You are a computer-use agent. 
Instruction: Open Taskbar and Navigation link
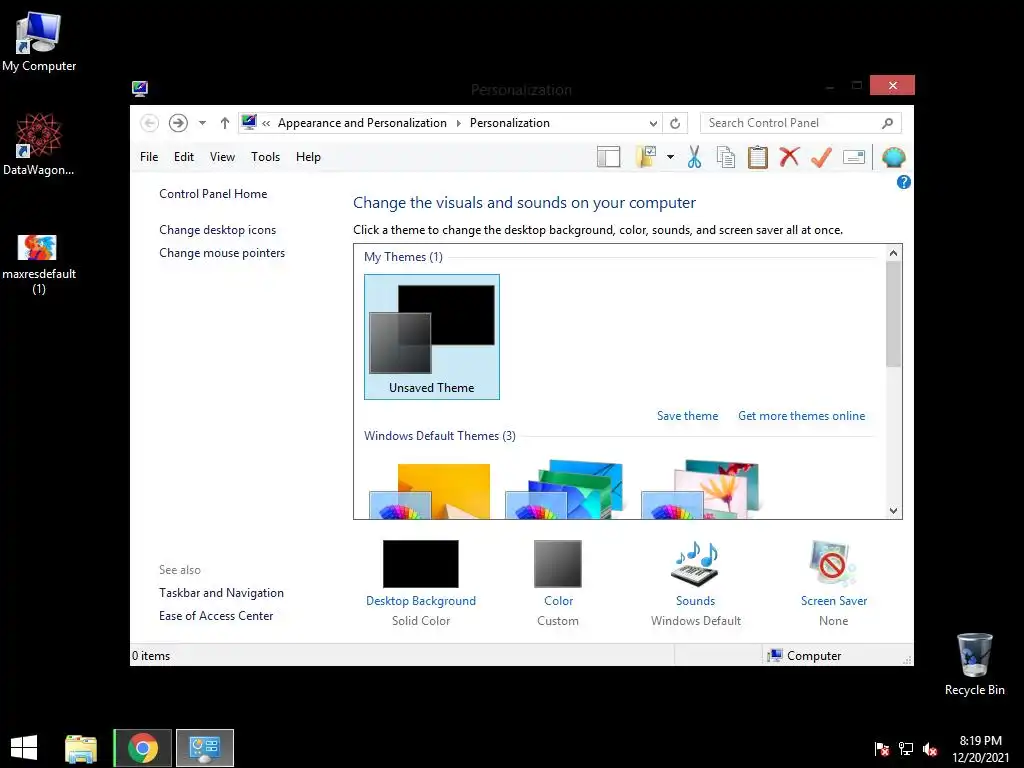pos(221,593)
